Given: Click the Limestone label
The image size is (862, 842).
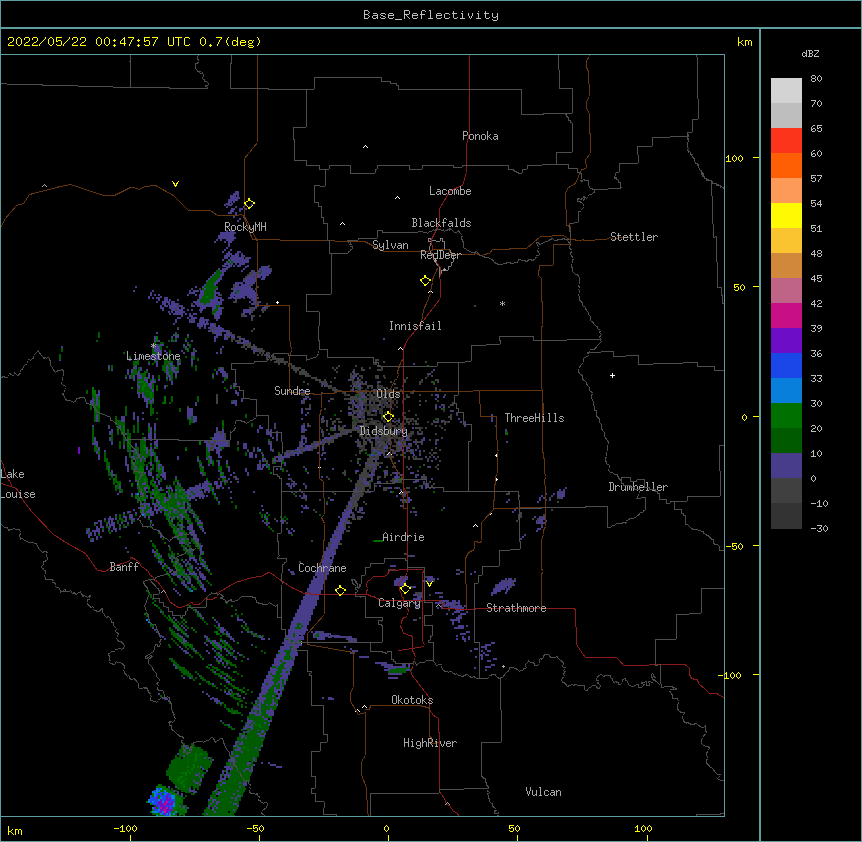Looking at the screenshot, I should pyautogui.click(x=153, y=356).
